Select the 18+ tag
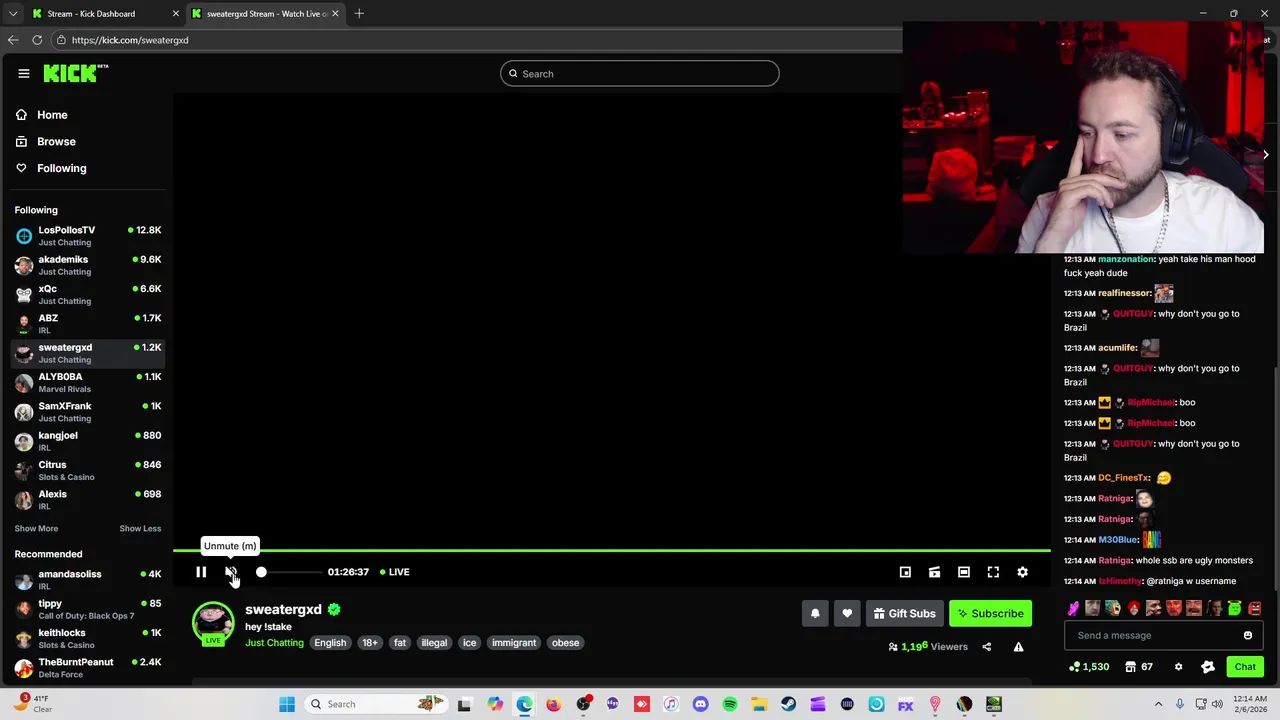Image resolution: width=1280 pixels, height=720 pixels. tap(370, 643)
